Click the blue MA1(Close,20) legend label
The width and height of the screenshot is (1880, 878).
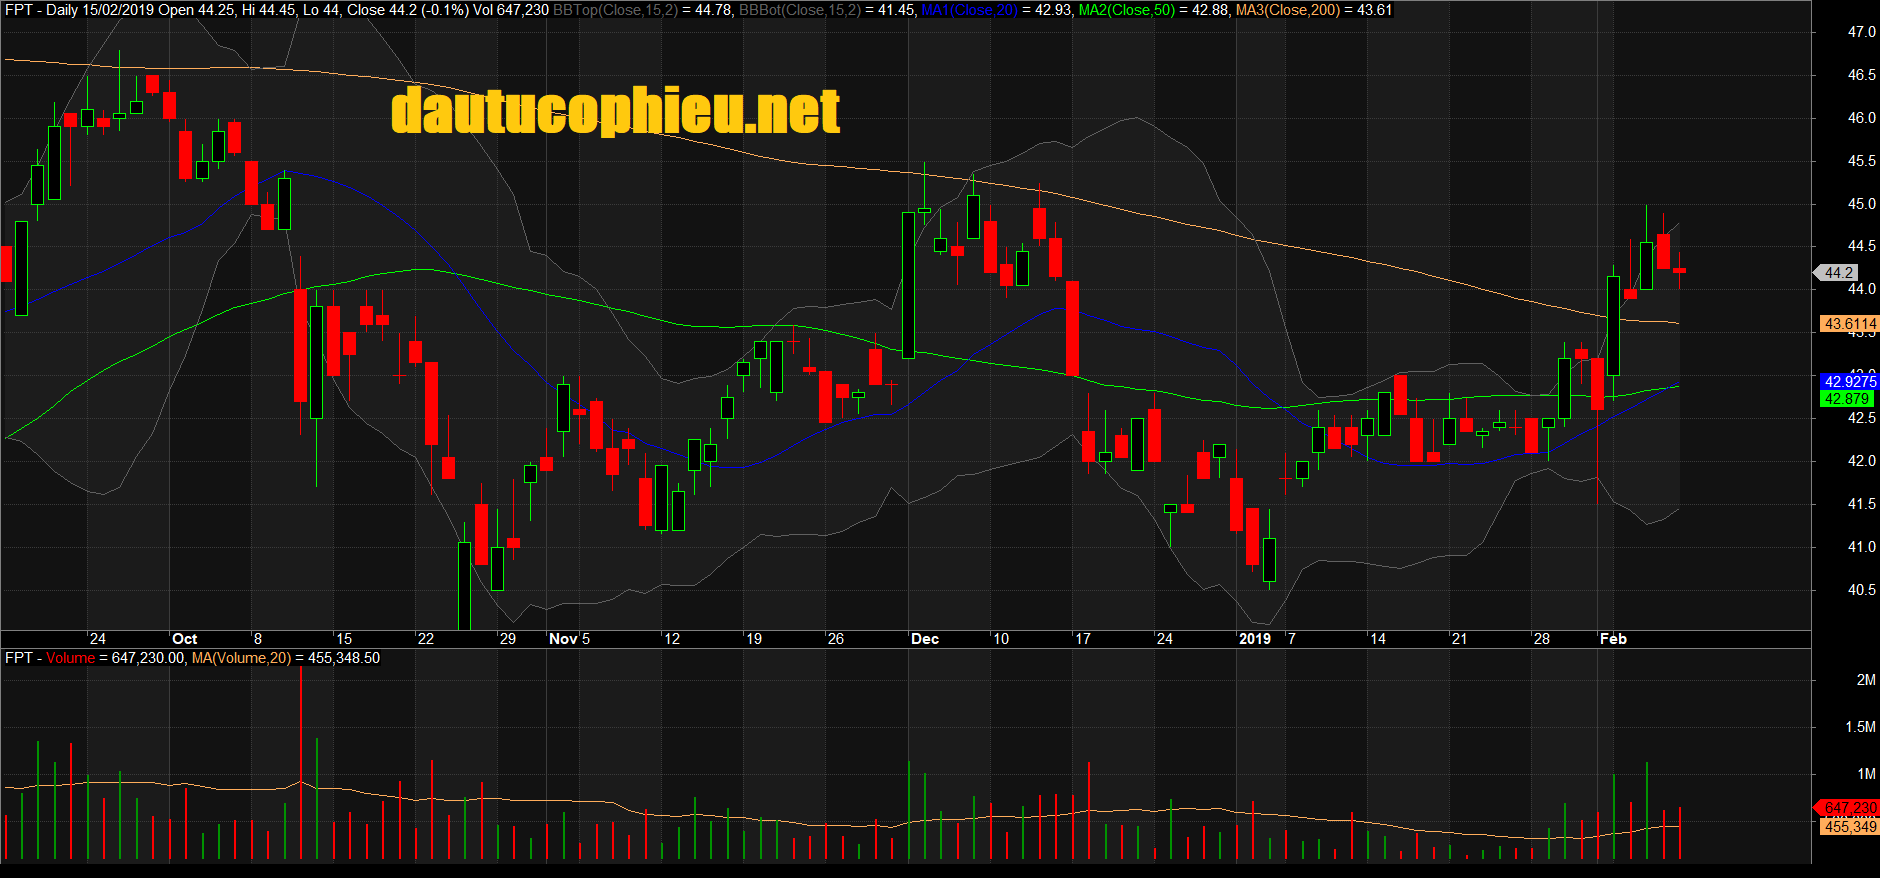click(x=969, y=10)
